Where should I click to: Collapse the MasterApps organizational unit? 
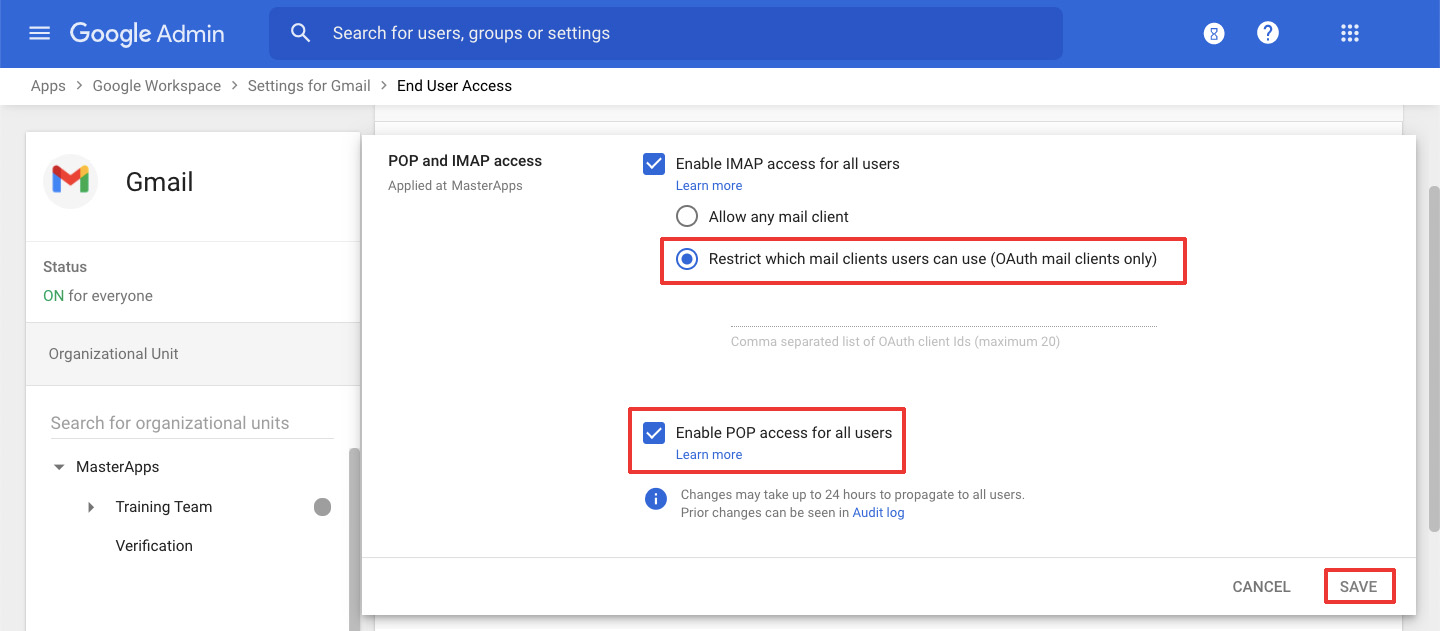click(x=57, y=466)
